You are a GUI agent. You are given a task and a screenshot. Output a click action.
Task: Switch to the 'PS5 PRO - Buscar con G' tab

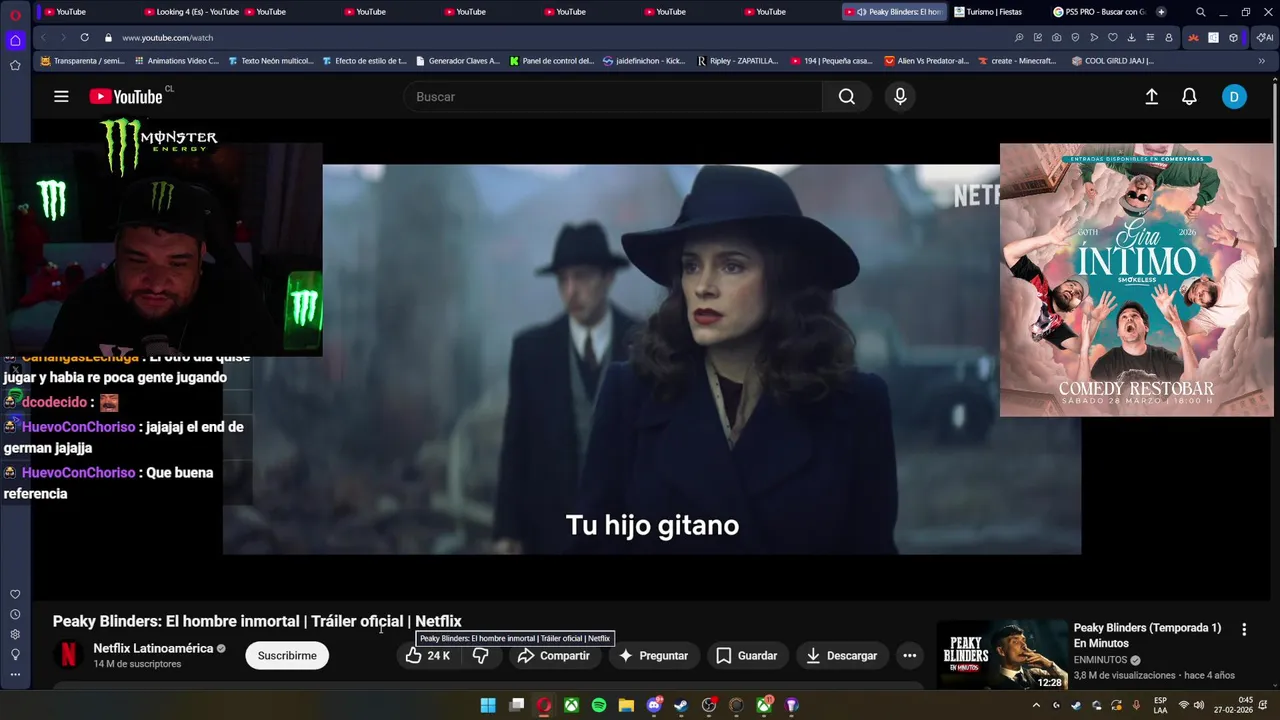(1099, 12)
